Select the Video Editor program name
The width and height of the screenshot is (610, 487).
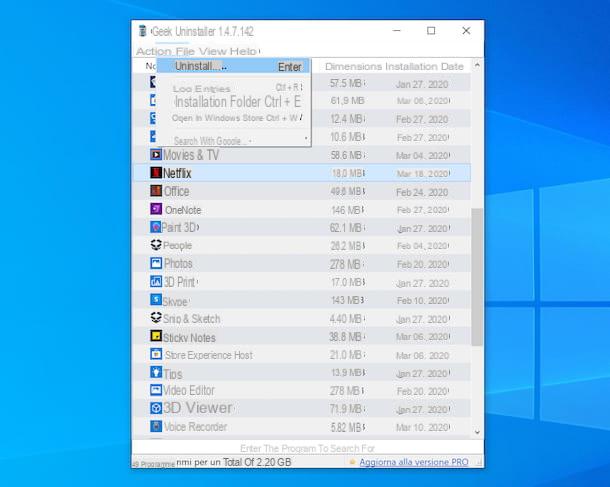189,390
